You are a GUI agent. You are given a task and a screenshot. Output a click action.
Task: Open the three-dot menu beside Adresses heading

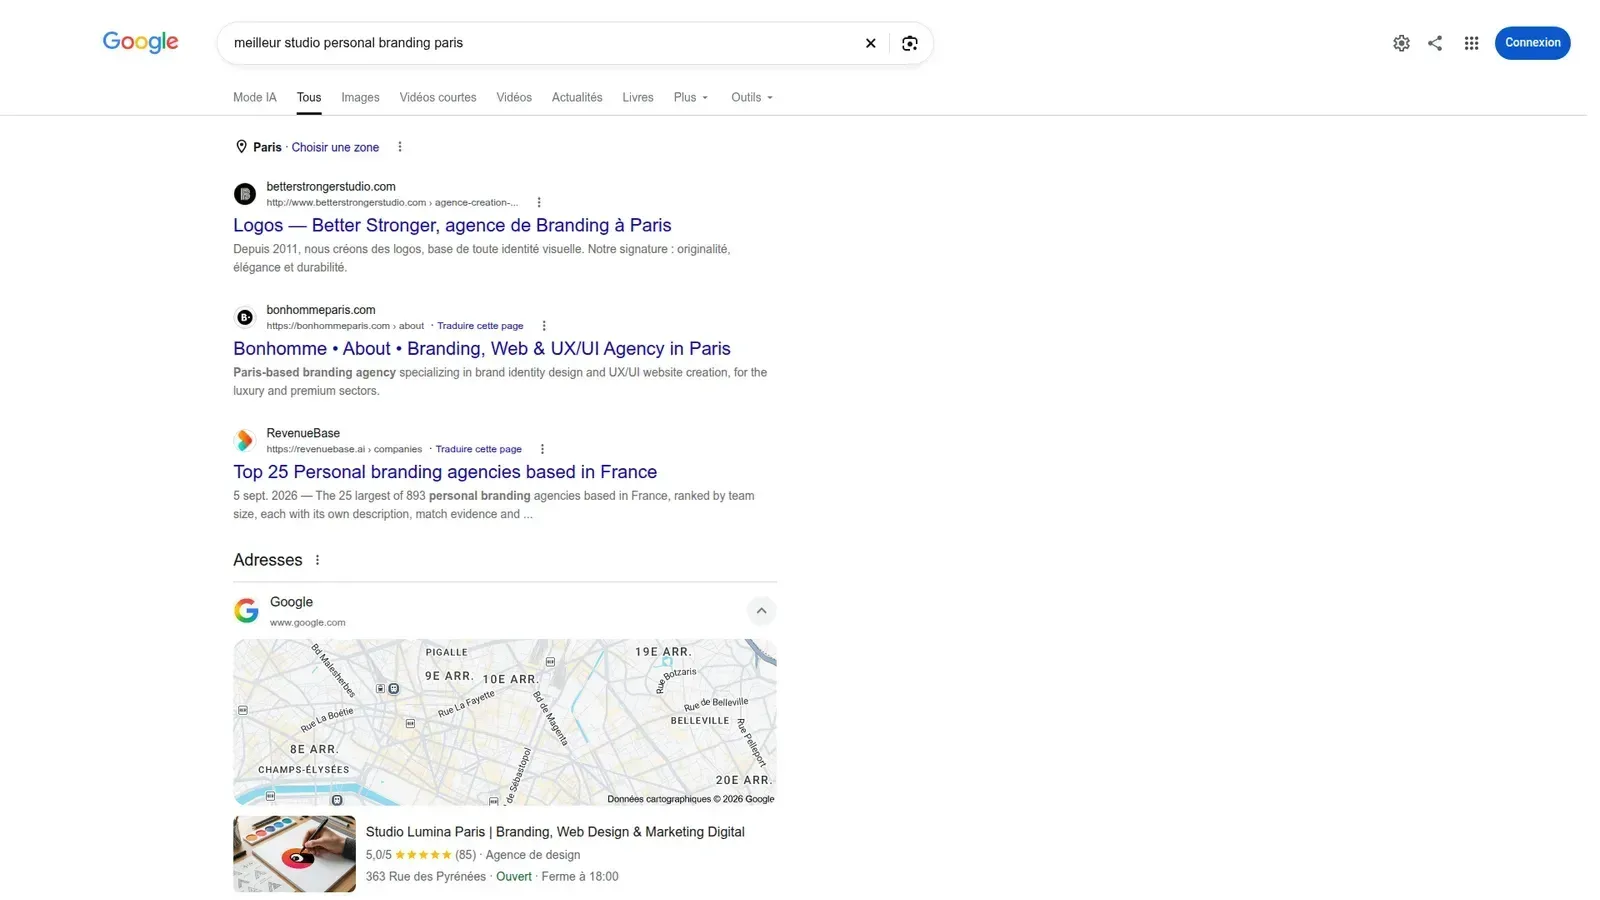[x=318, y=560]
